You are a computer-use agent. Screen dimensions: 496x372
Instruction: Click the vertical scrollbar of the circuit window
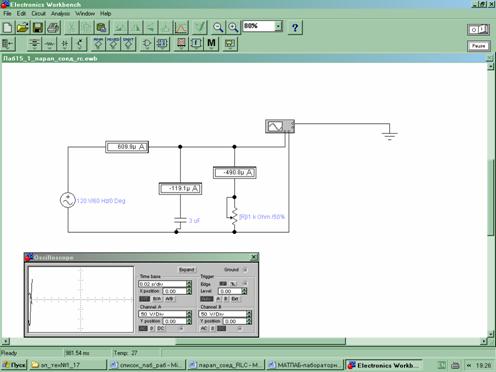point(490,198)
